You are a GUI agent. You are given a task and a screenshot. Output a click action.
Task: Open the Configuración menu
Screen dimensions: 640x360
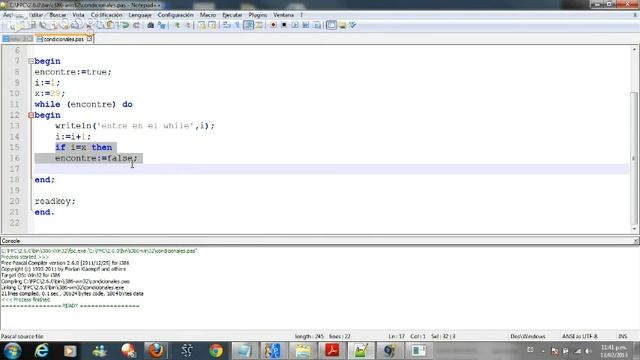[176, 15]
